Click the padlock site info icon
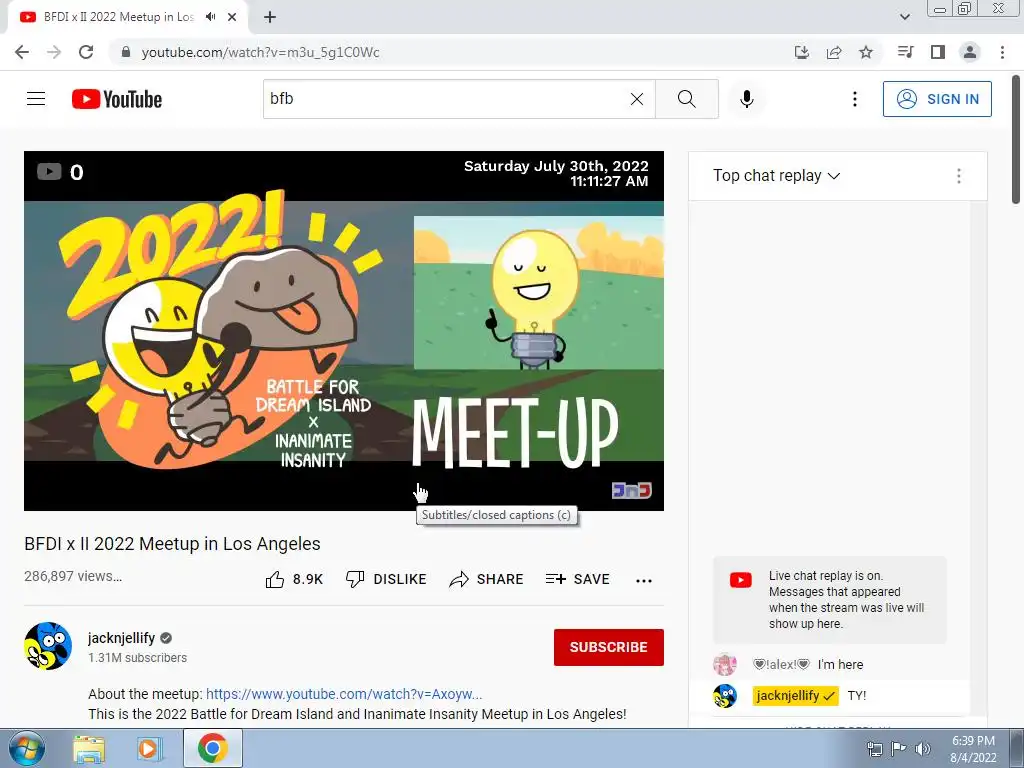This screenshot has width=1024, height=768. (x=126, y=52)
